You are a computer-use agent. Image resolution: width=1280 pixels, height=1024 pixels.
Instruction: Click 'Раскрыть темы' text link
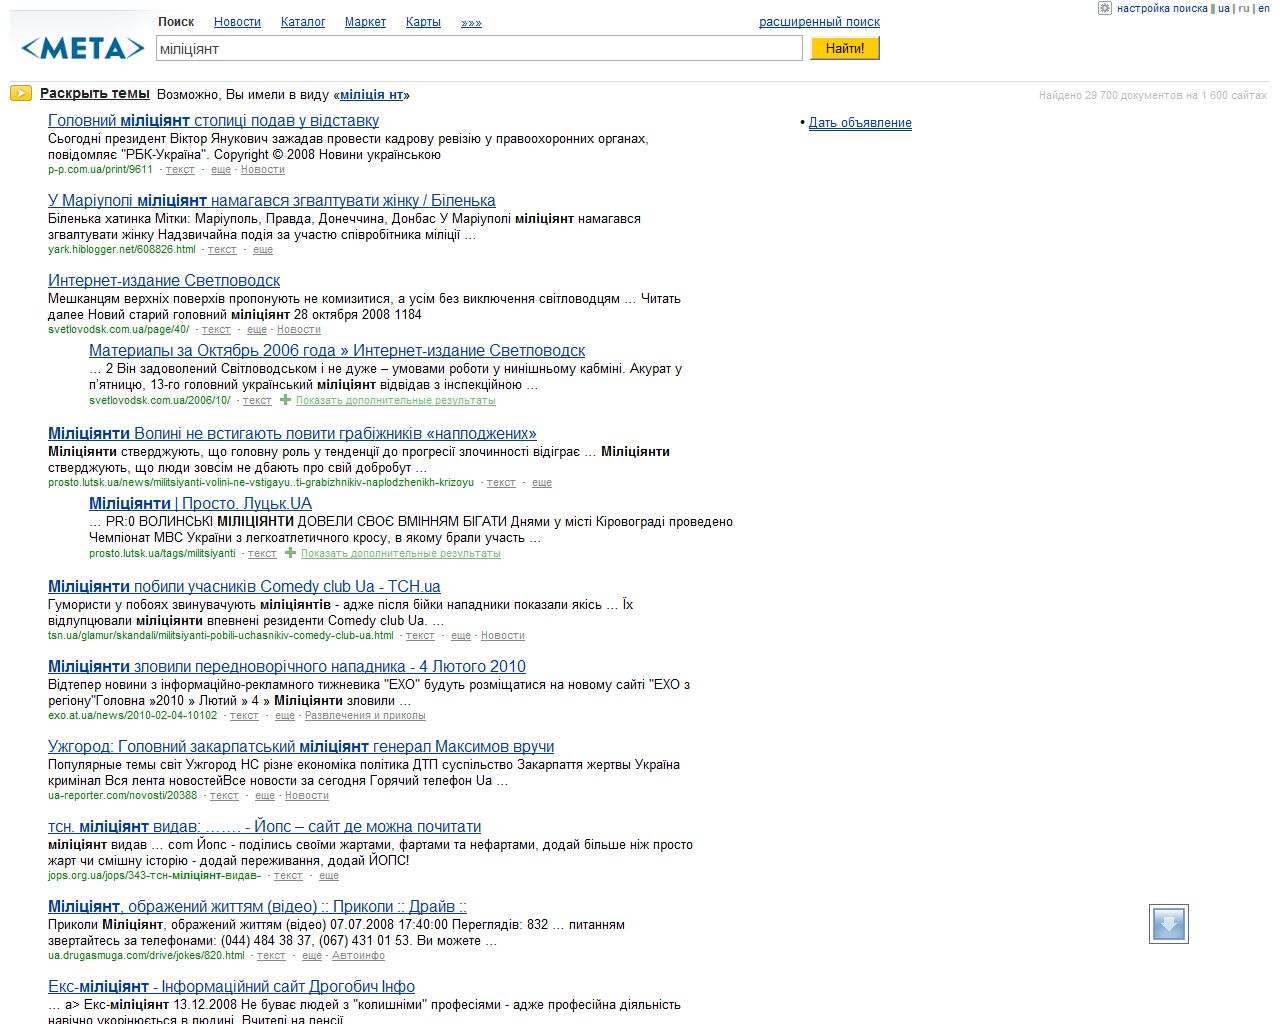click(x=95, y=94)
